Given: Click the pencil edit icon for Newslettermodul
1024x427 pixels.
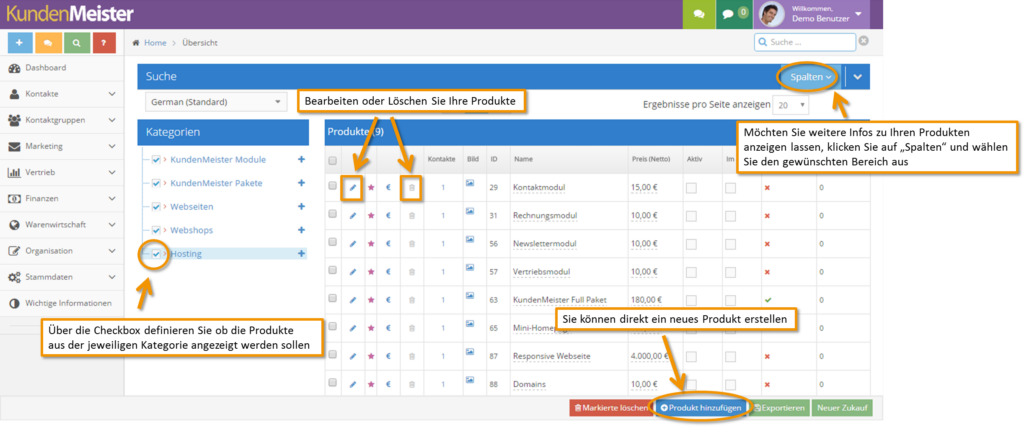Looking at the screenshot, I should click(x=353, y=244).
